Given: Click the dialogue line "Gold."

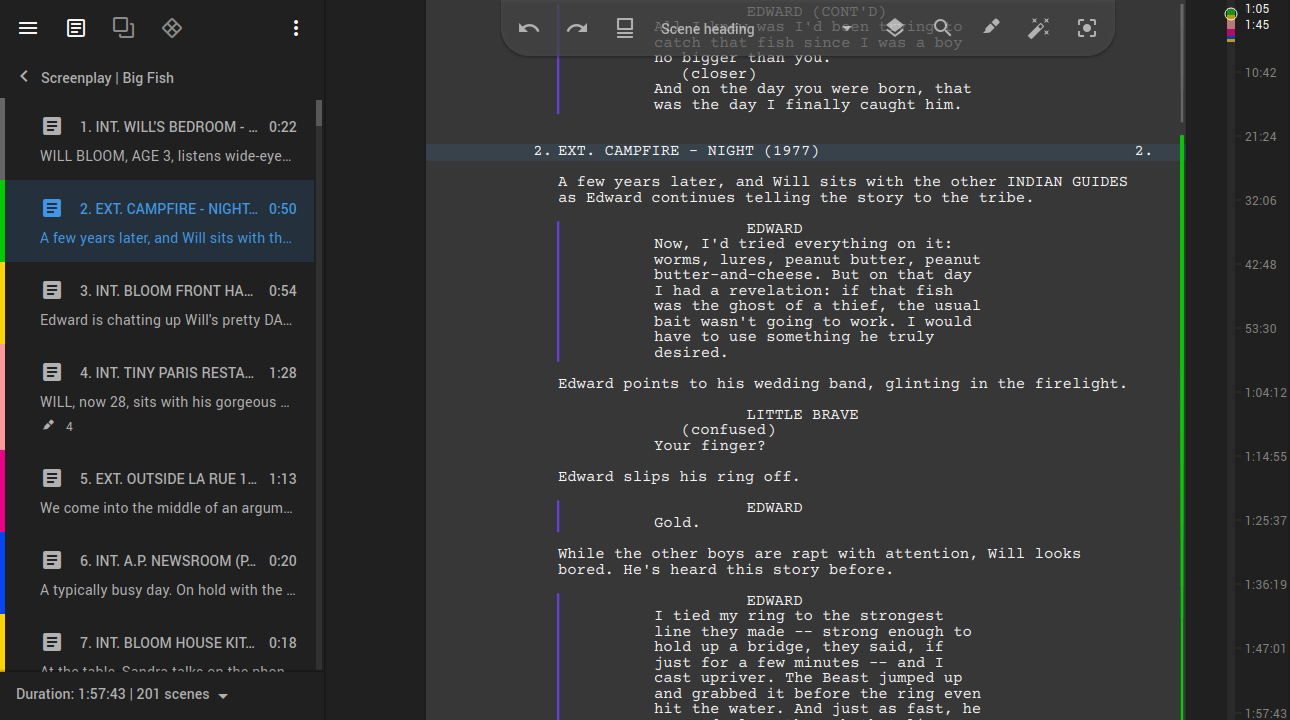Looking at the screenshot, I should pyautogui.click(x=677, y=523).
